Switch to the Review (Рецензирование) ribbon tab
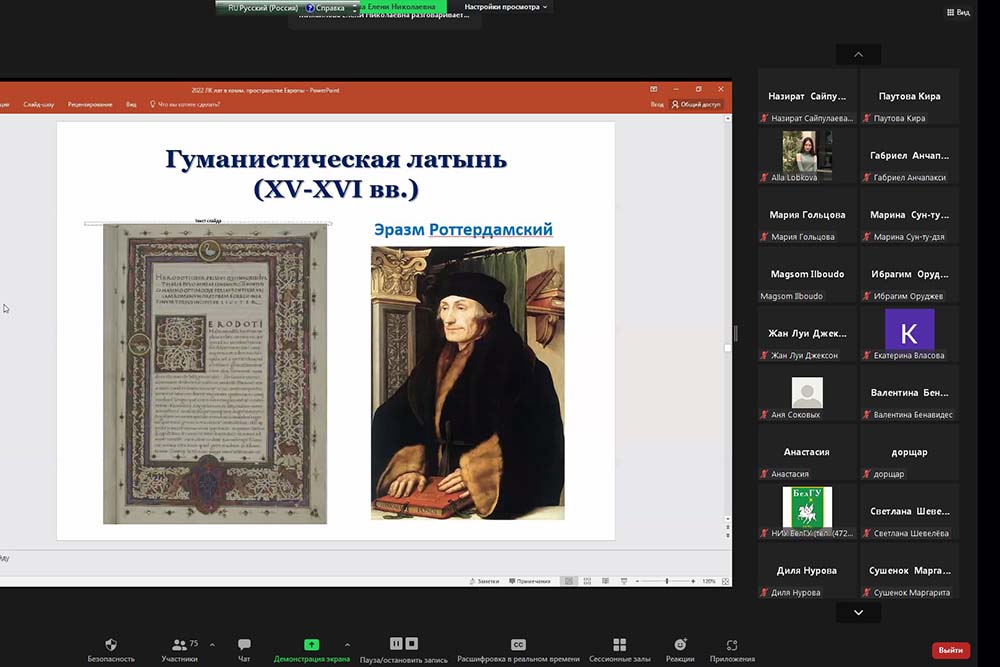Screen dimensions: 1000x667 89,104
